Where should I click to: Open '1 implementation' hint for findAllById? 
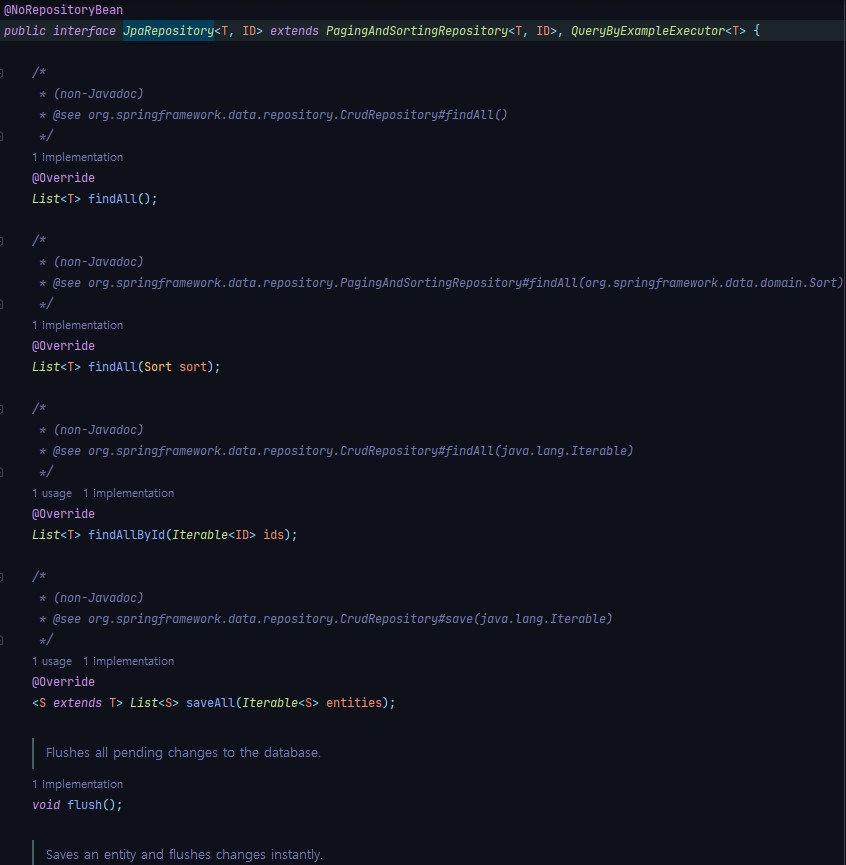128,493
